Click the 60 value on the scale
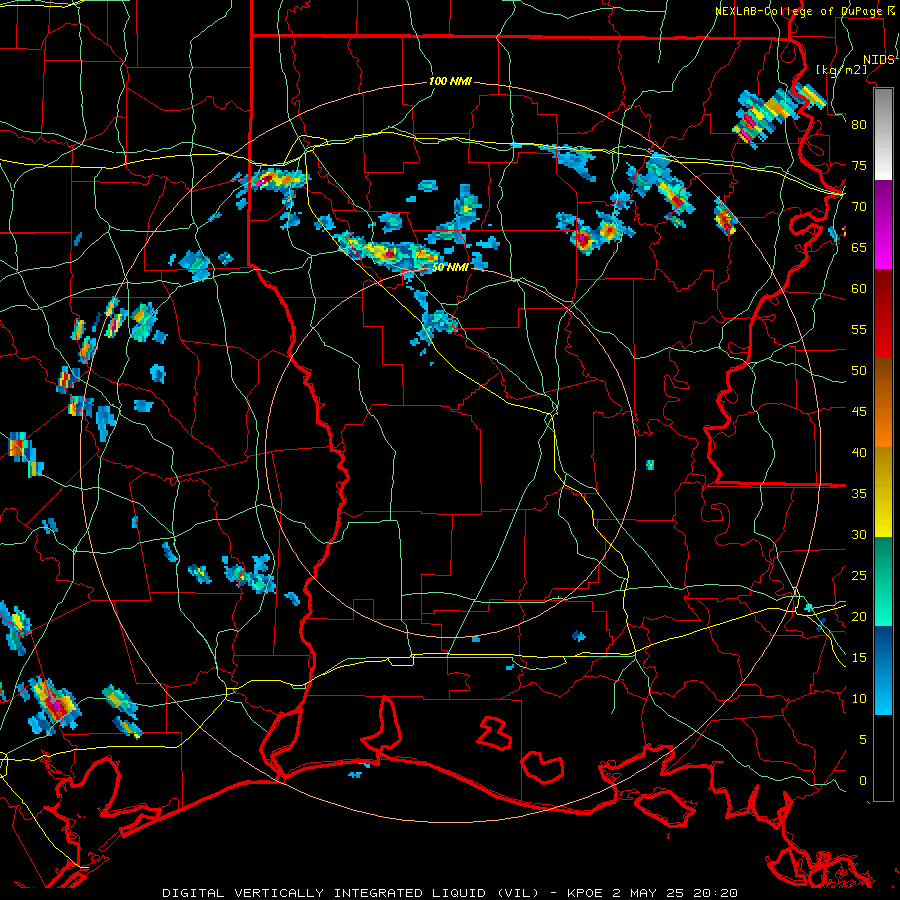 (x=859, y=289)
